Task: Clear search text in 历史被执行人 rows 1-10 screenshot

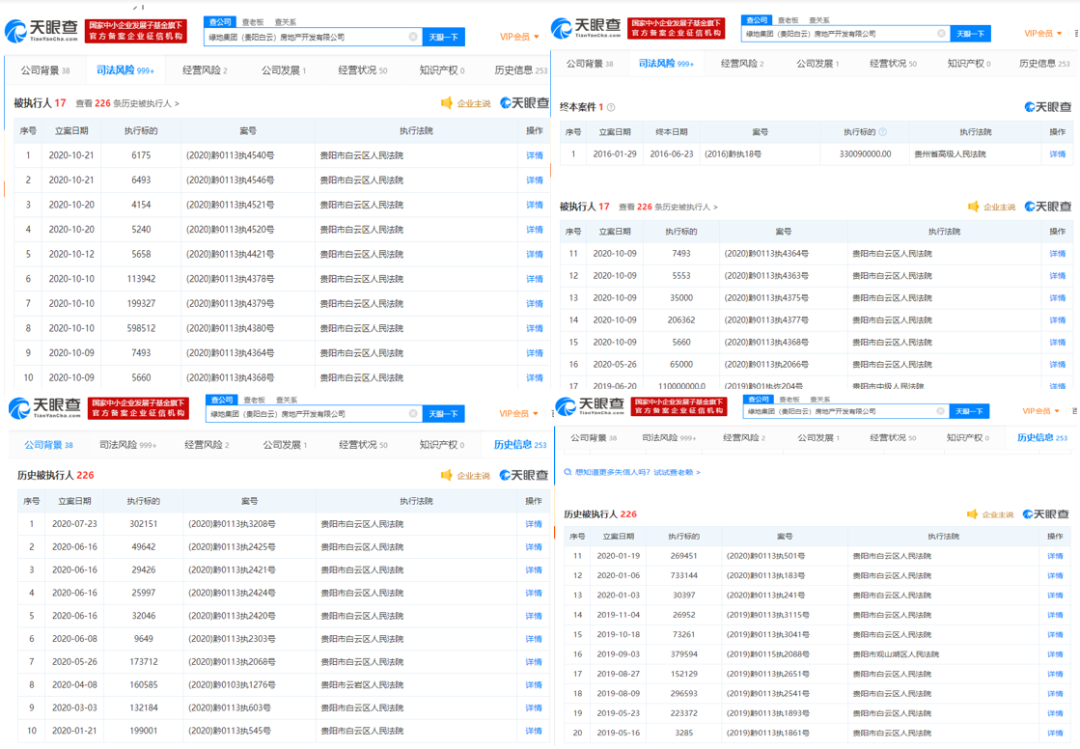Action: tap(413, 413)
